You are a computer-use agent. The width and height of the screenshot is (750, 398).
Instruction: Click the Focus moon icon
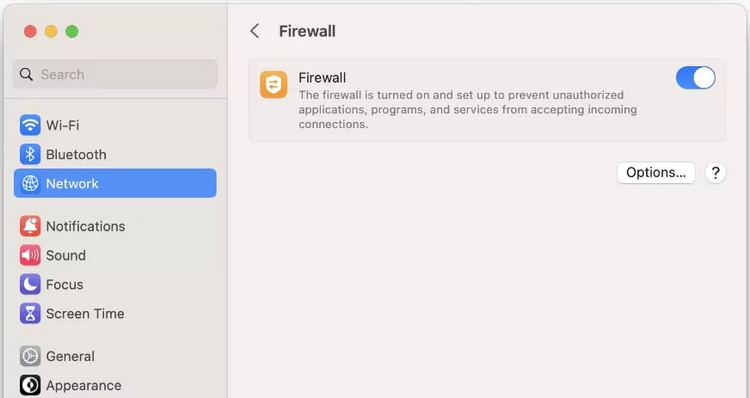click(30, 285)
